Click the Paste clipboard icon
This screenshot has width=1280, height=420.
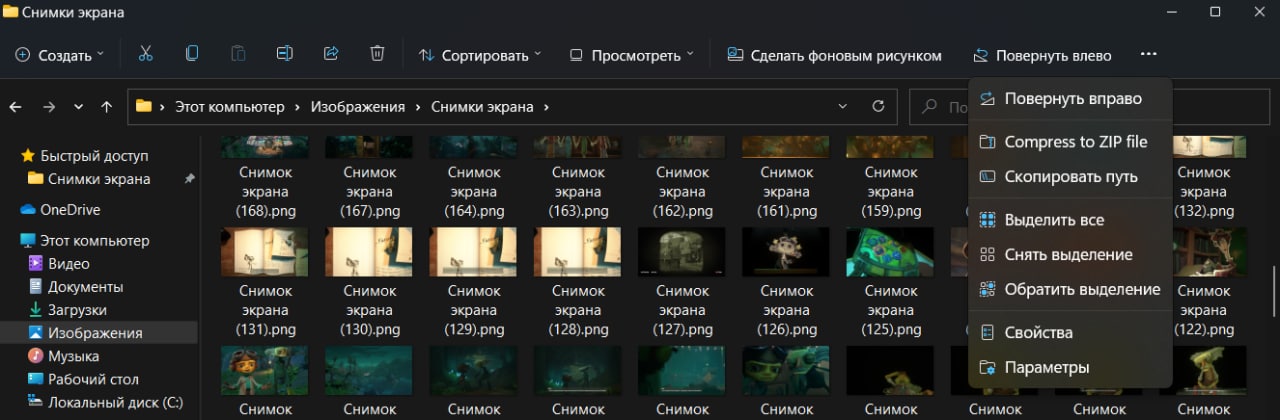(238, 54)
